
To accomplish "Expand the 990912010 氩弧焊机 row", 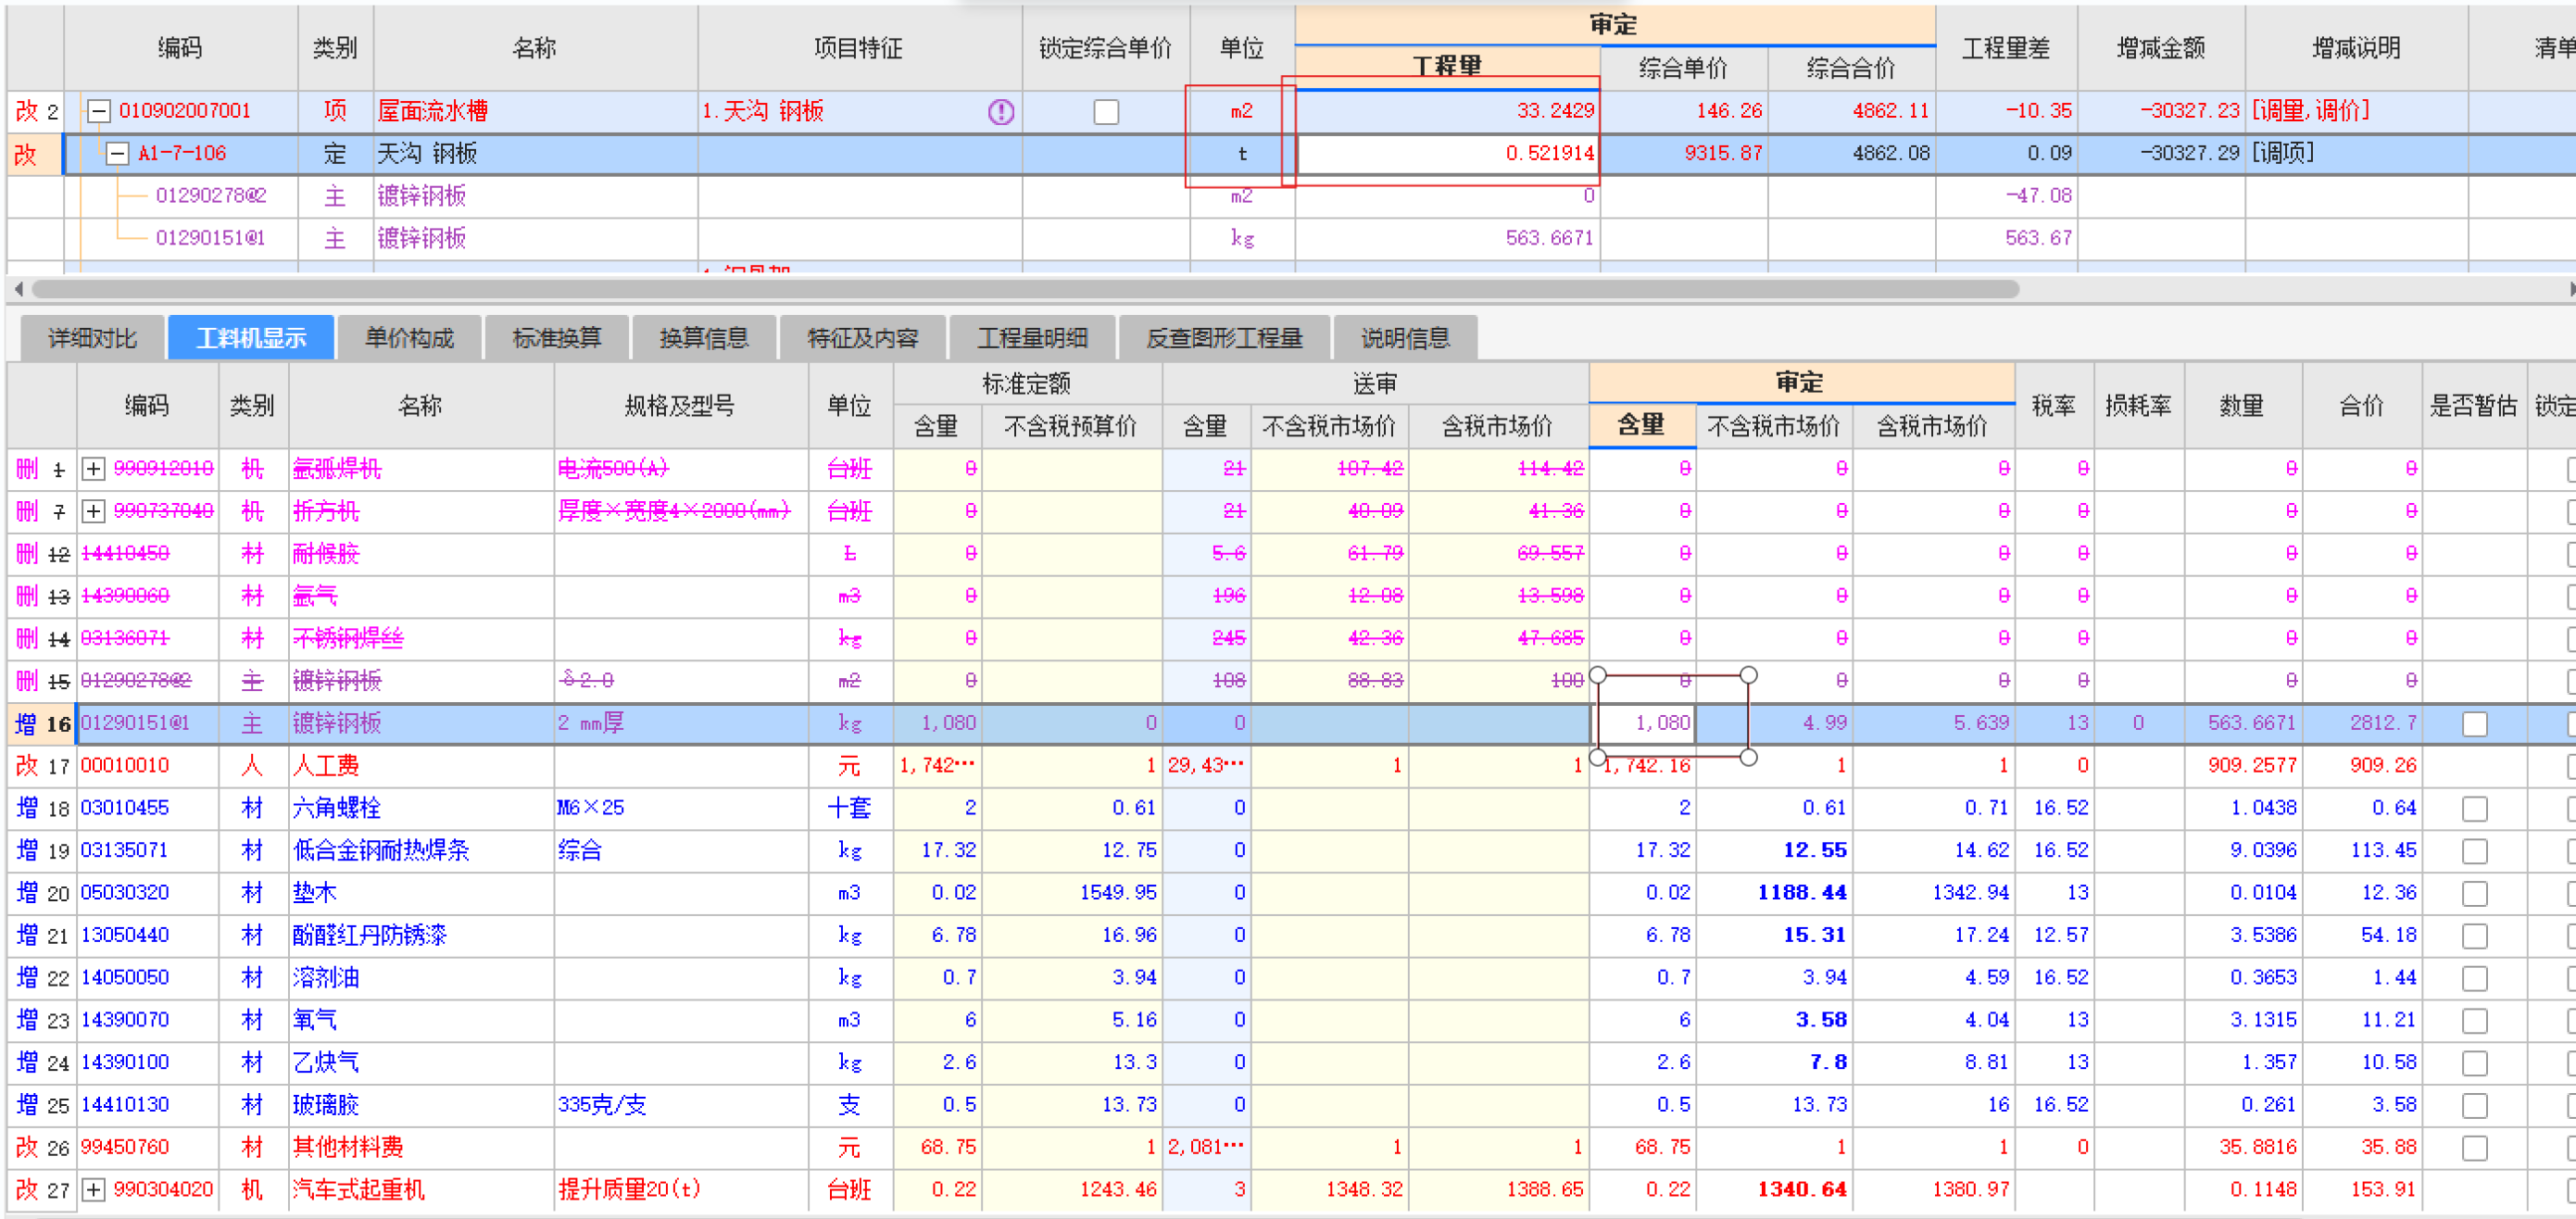I will [93, 468].
